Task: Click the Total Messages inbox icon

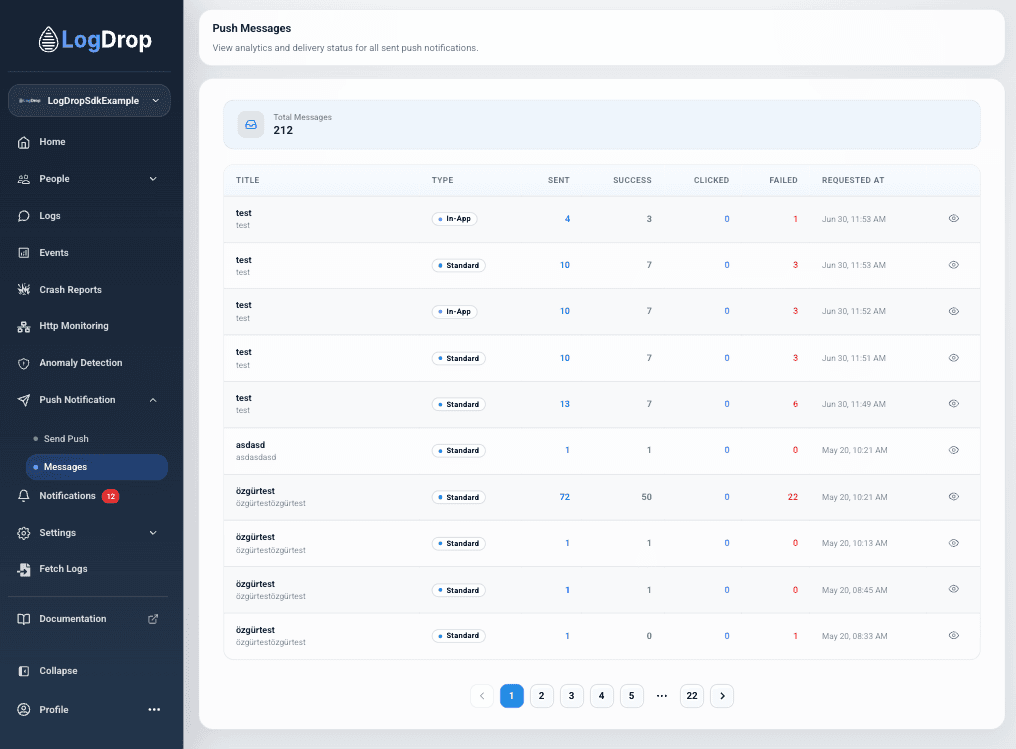Action: pos(251,124)
